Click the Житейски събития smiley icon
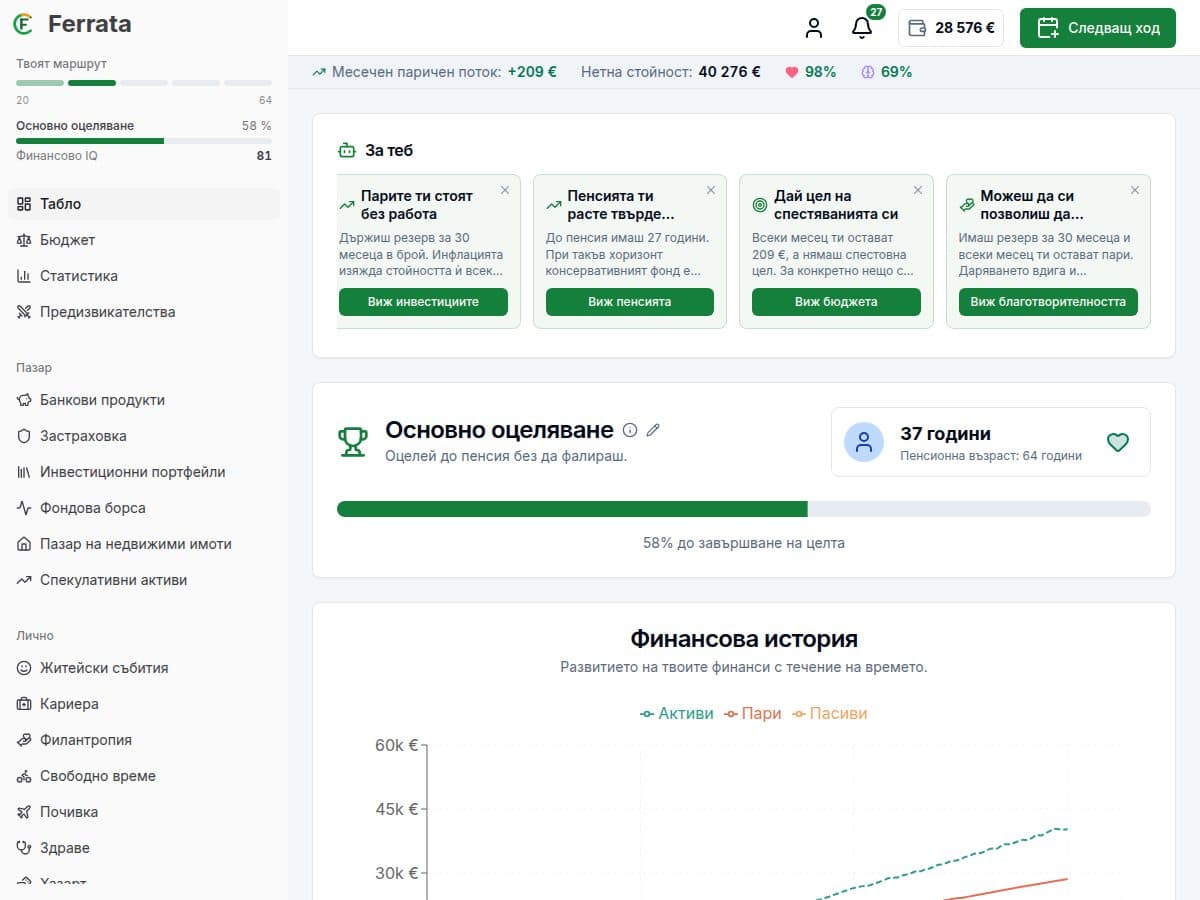This screenshot has height=900, width=1200. [25, 668]
